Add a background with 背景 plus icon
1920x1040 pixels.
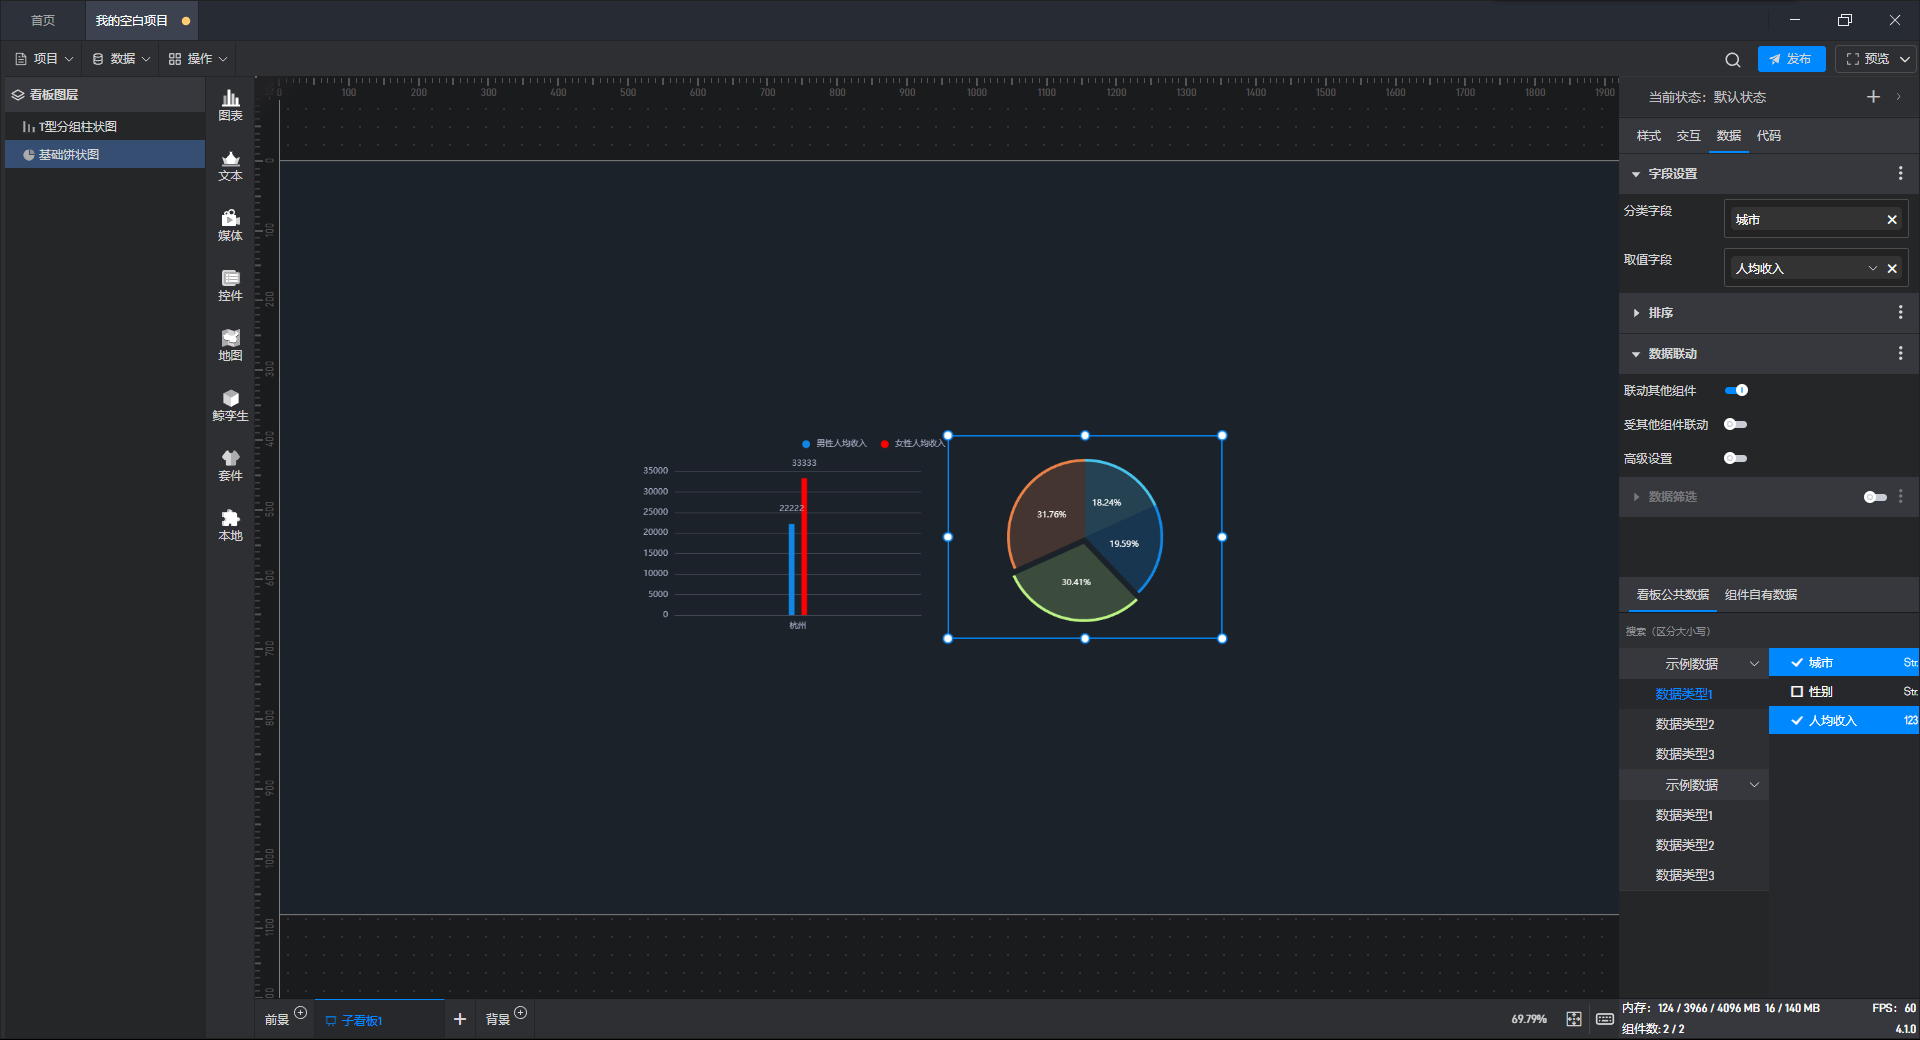(520, 1013)
